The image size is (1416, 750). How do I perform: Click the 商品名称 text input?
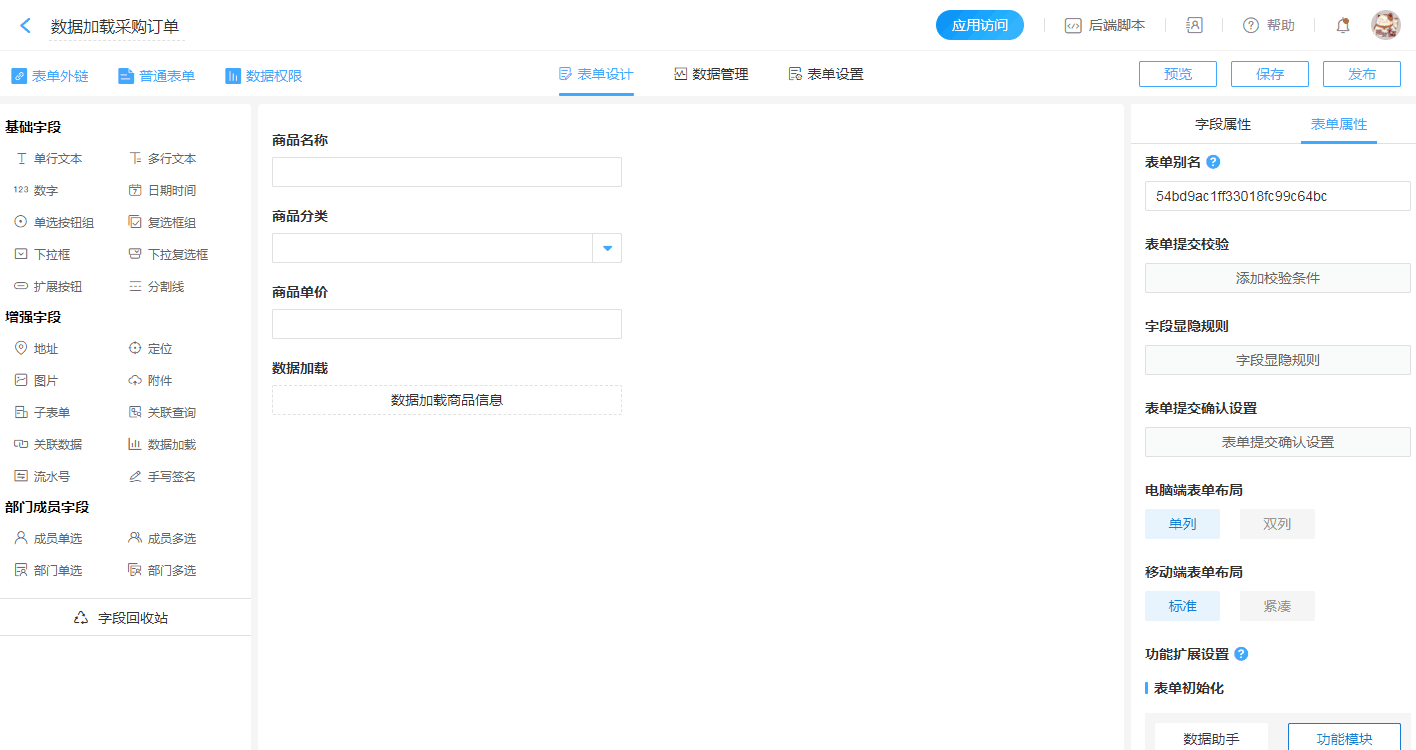[x=446, y=172]
